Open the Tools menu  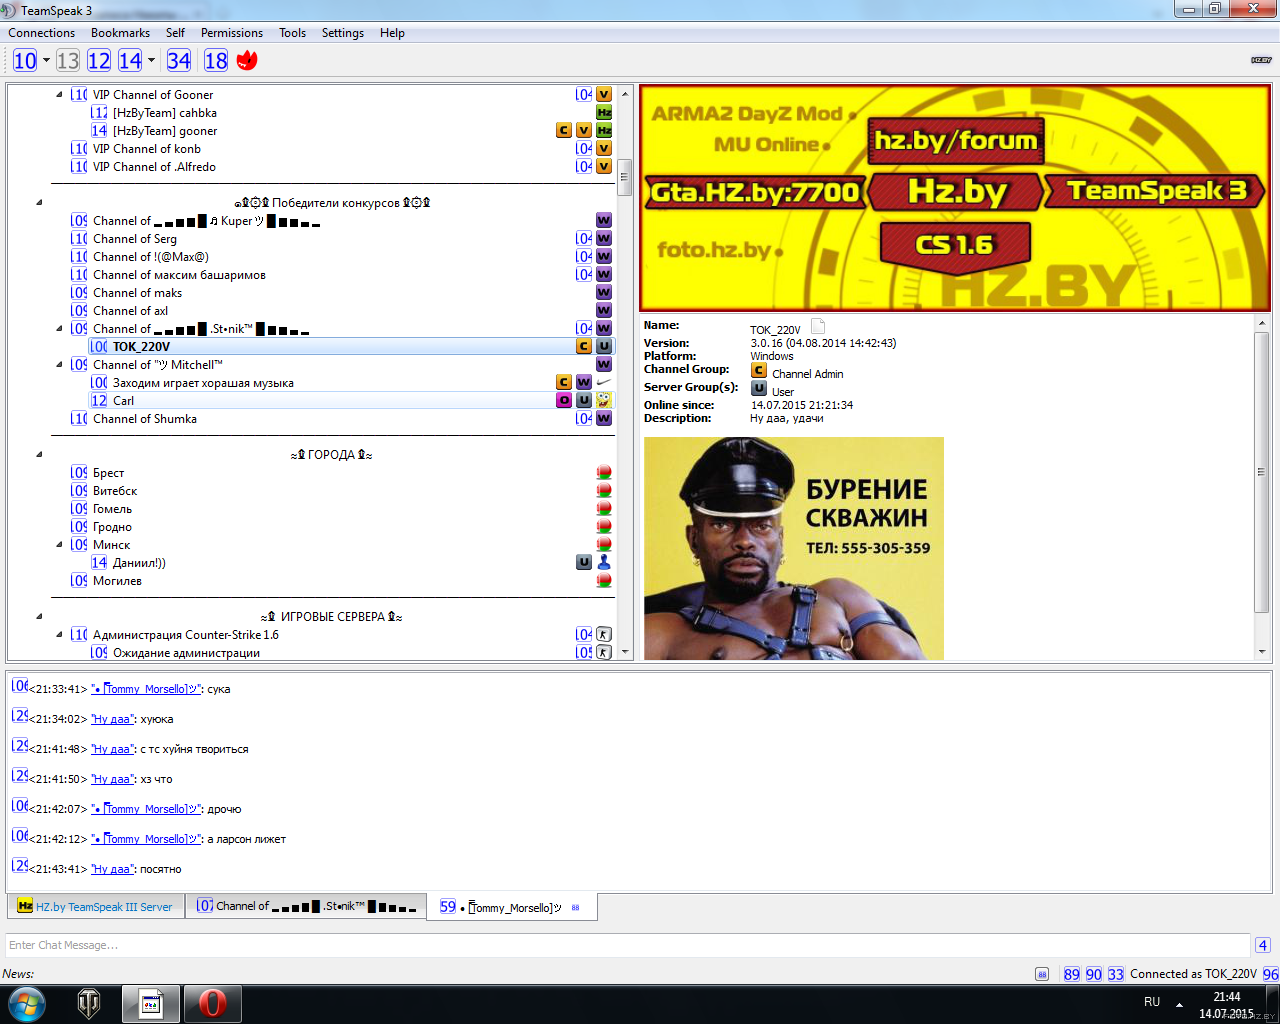point(293,33)
